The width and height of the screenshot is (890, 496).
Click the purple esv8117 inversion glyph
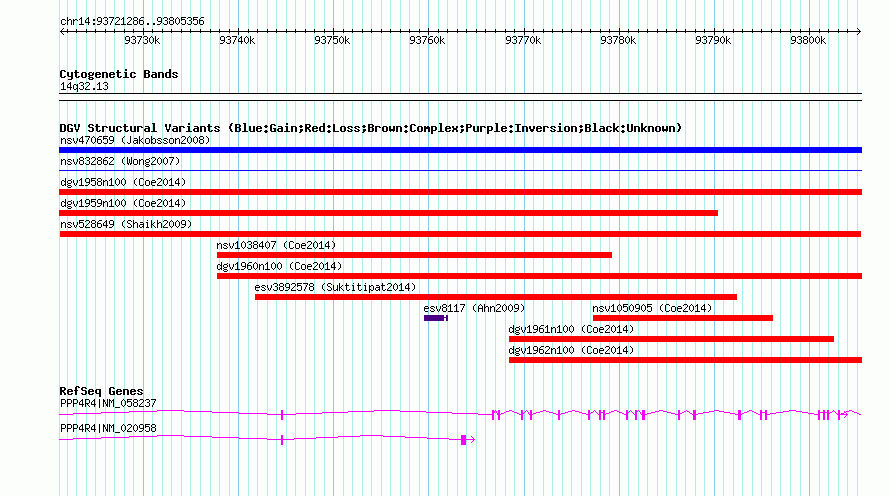[436, 318]
